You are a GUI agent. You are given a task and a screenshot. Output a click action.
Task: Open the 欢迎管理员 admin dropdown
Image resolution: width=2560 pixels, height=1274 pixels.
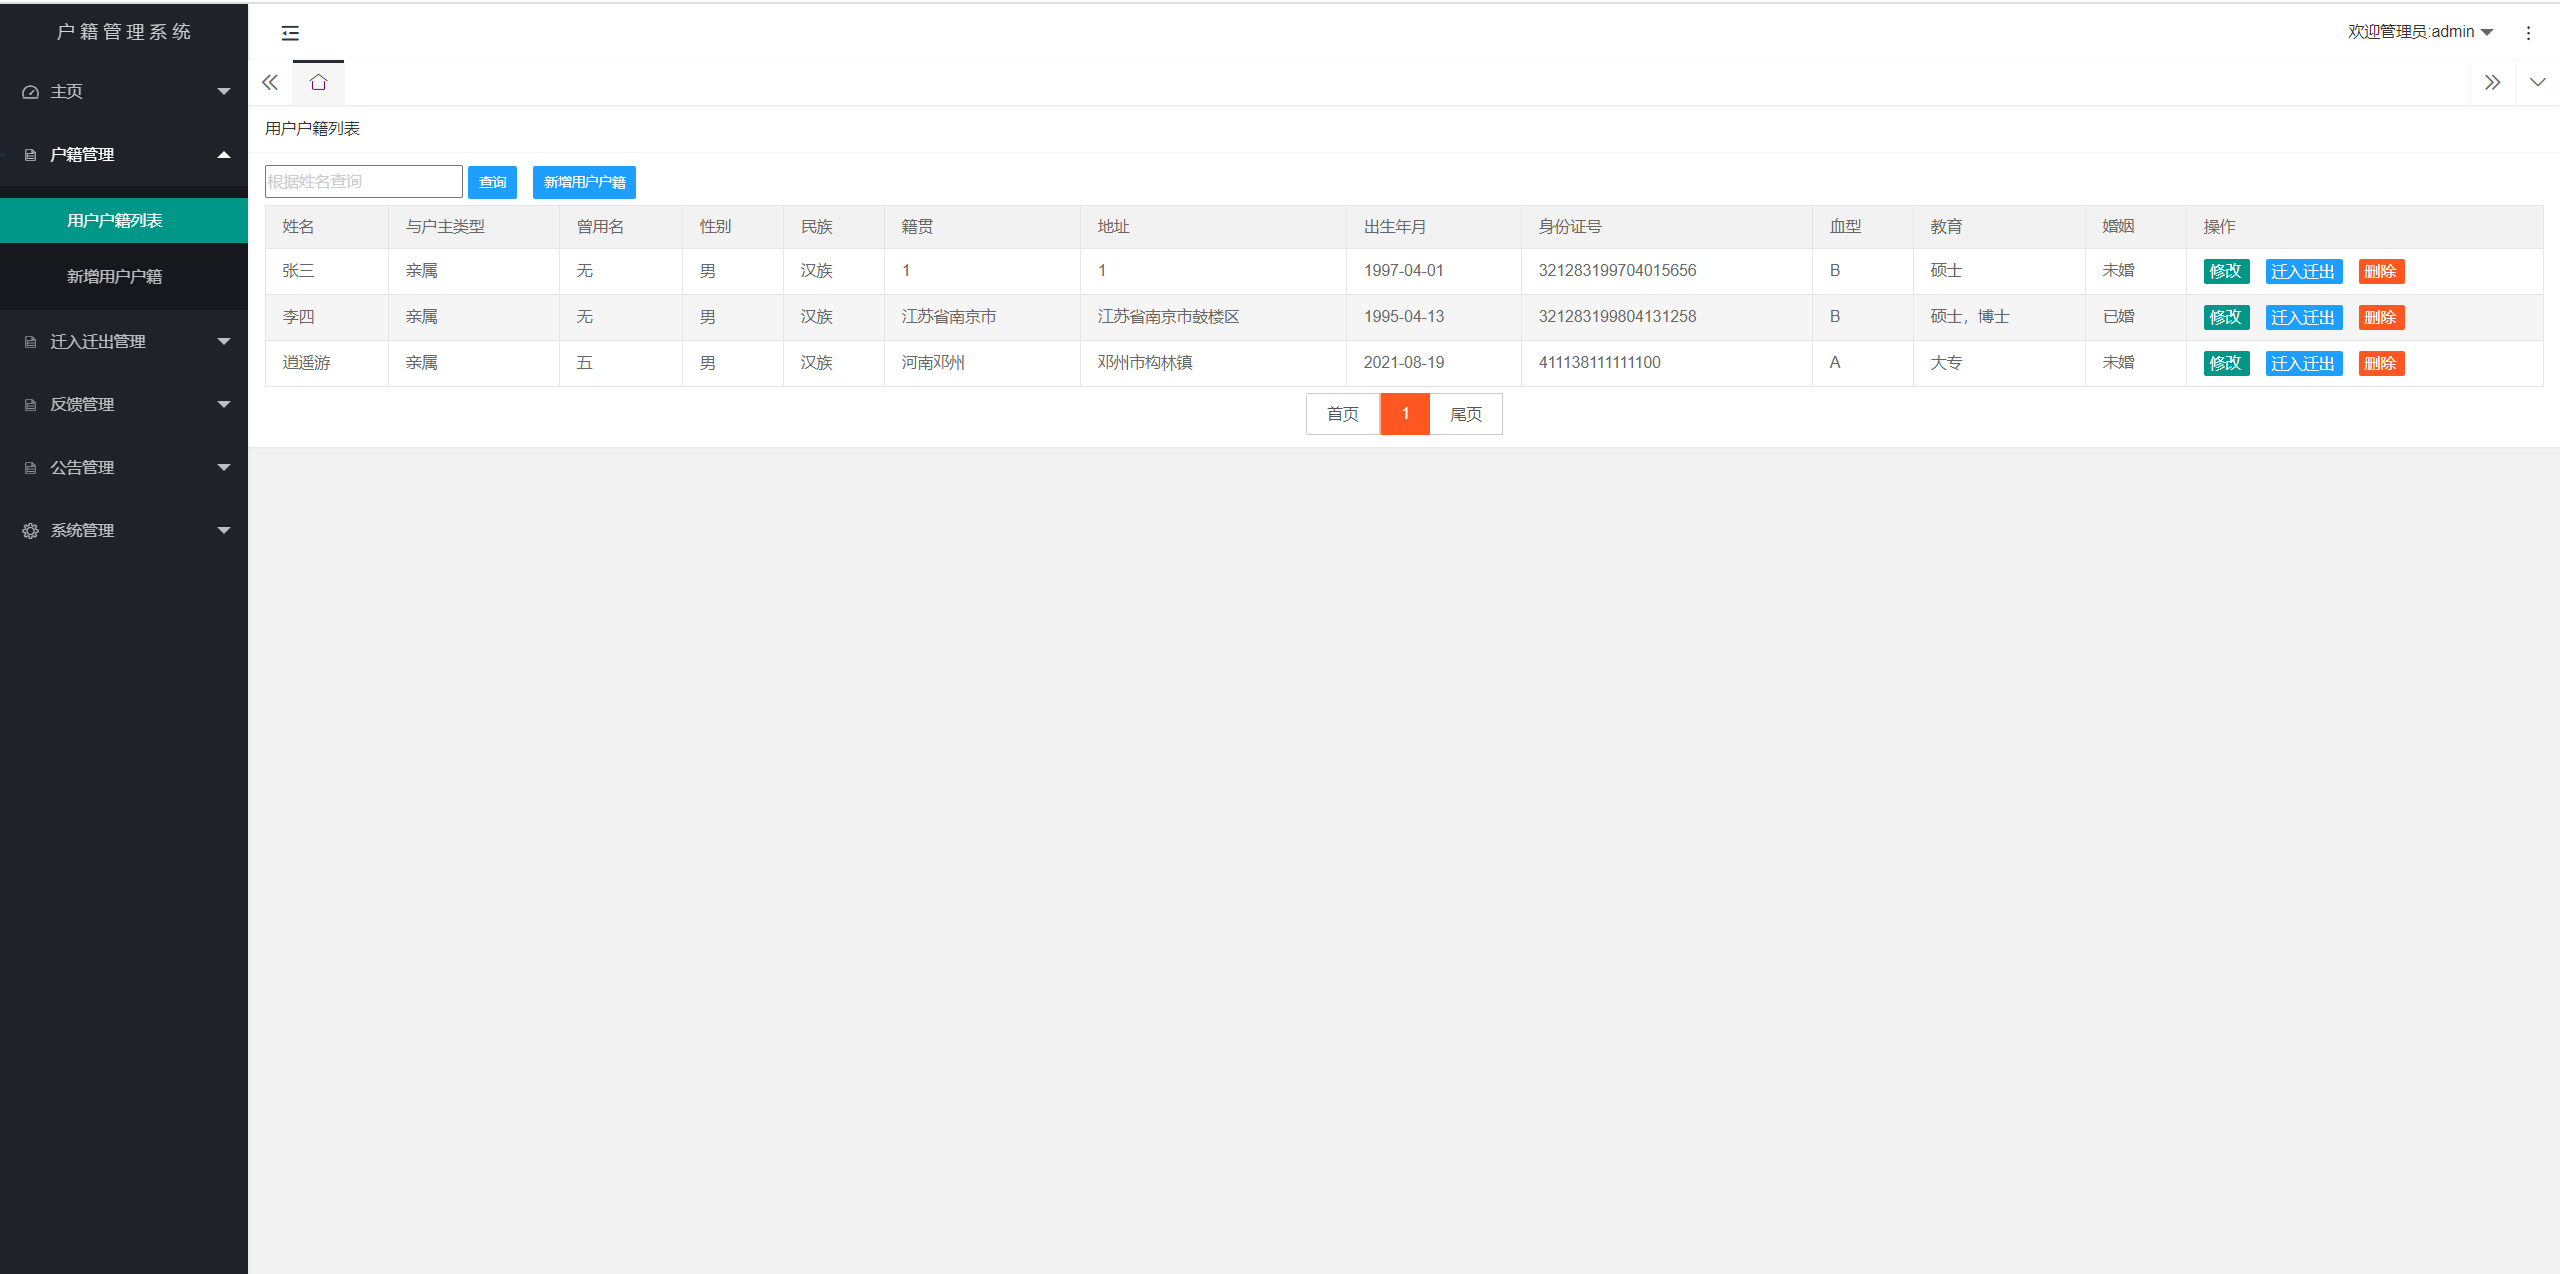(x=2420, y=32)
